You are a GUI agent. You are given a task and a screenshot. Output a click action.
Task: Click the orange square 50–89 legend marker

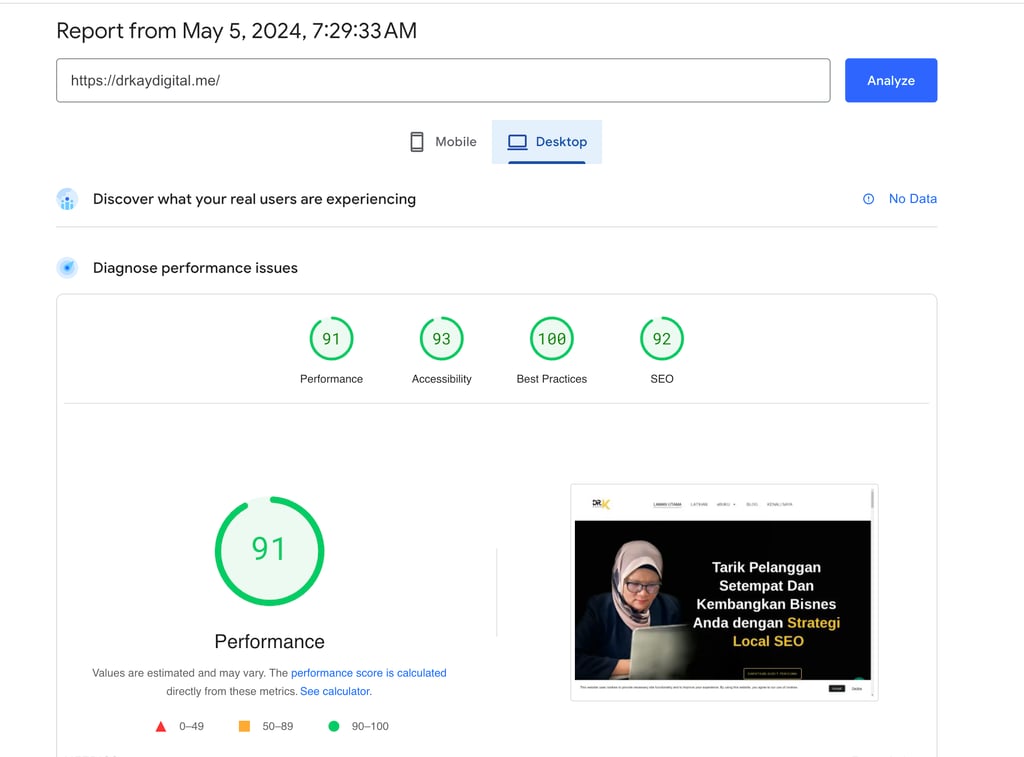pyautogui.click(x=243, y=726)
